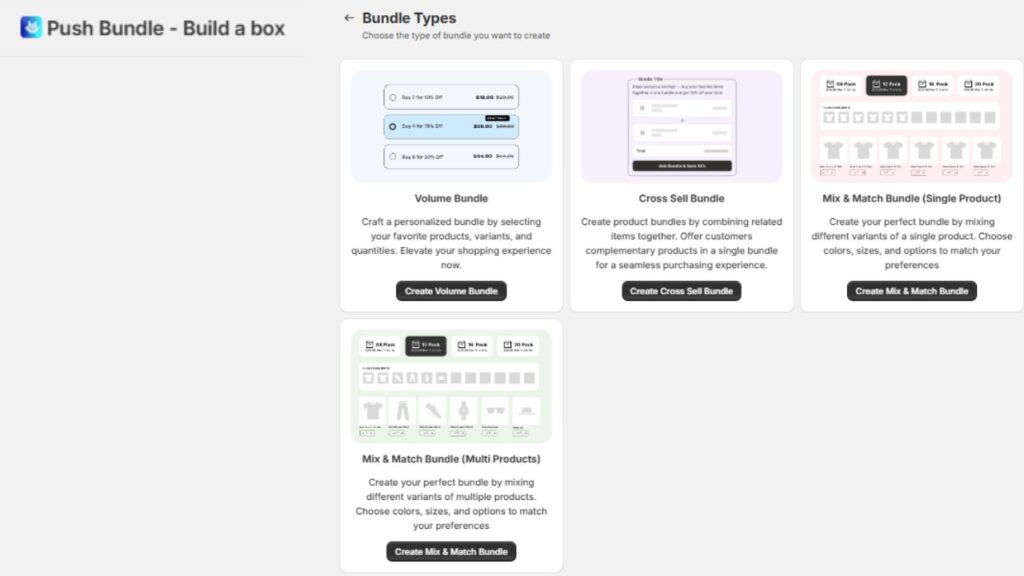Open the variant selector under the first t-shirt

[827, 172]
